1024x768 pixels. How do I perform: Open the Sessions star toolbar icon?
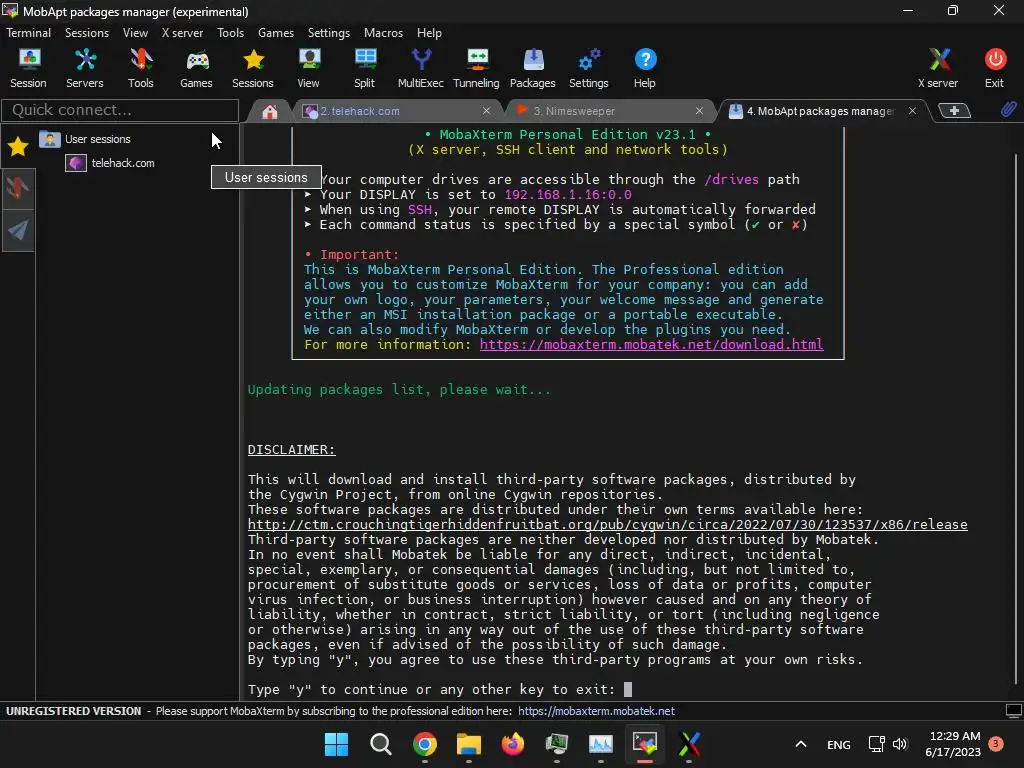253,68
